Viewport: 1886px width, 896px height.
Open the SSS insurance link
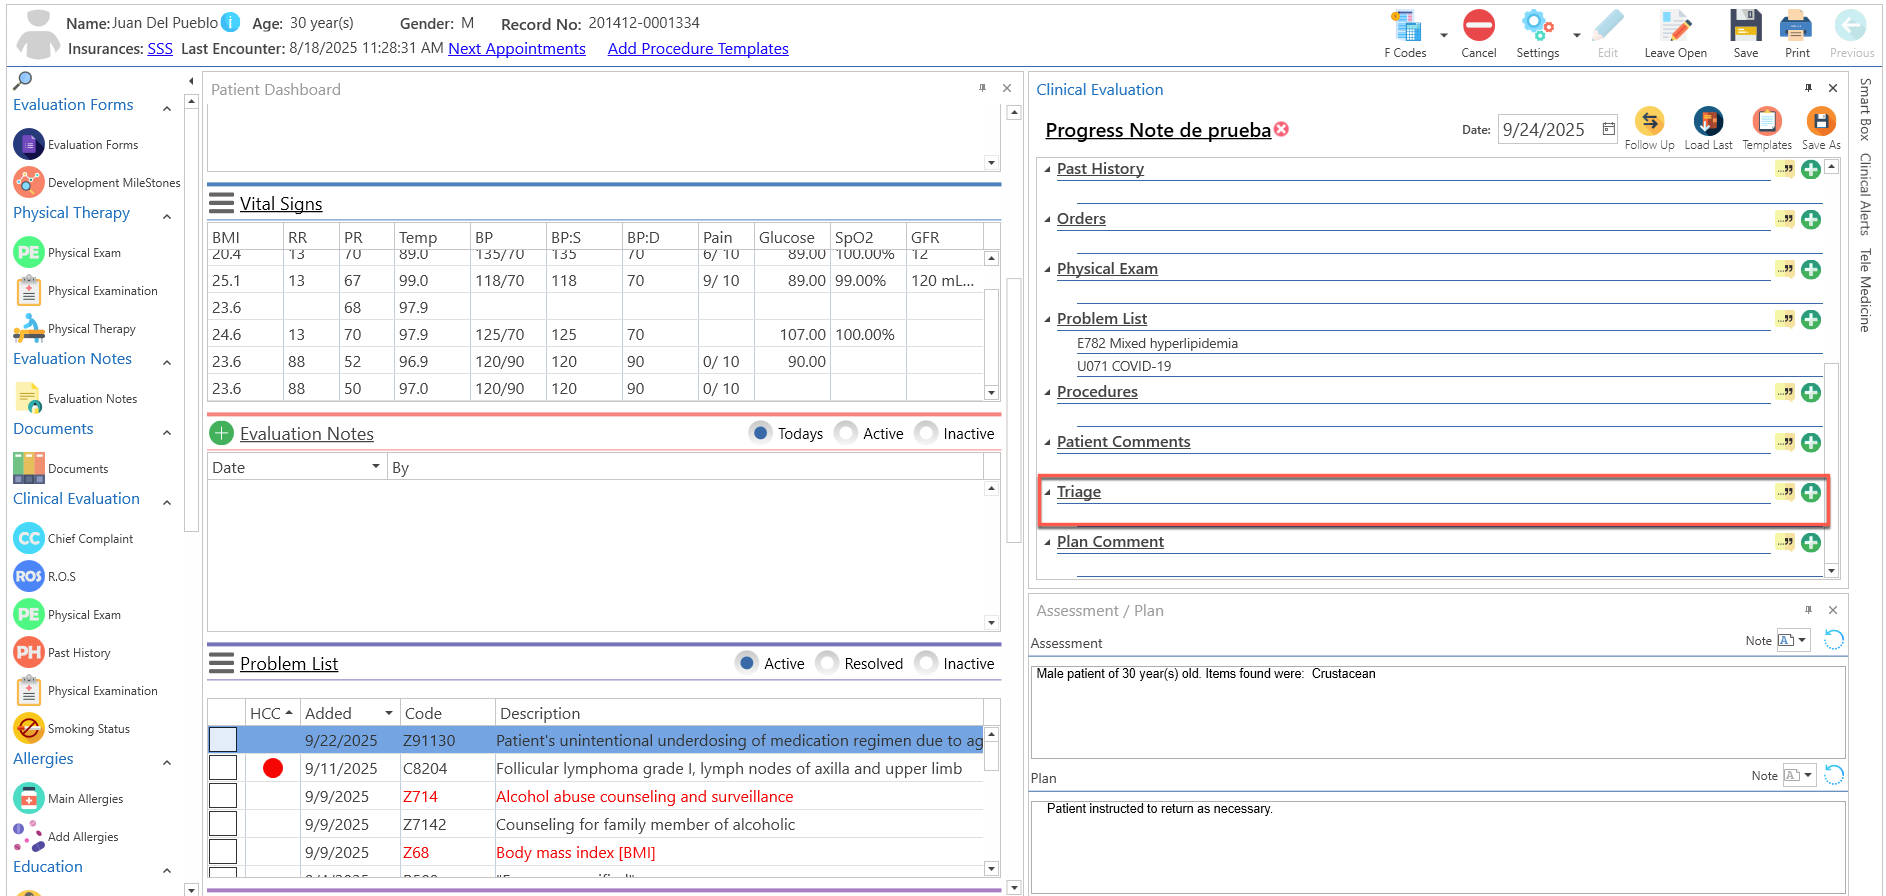pos(160,48)
